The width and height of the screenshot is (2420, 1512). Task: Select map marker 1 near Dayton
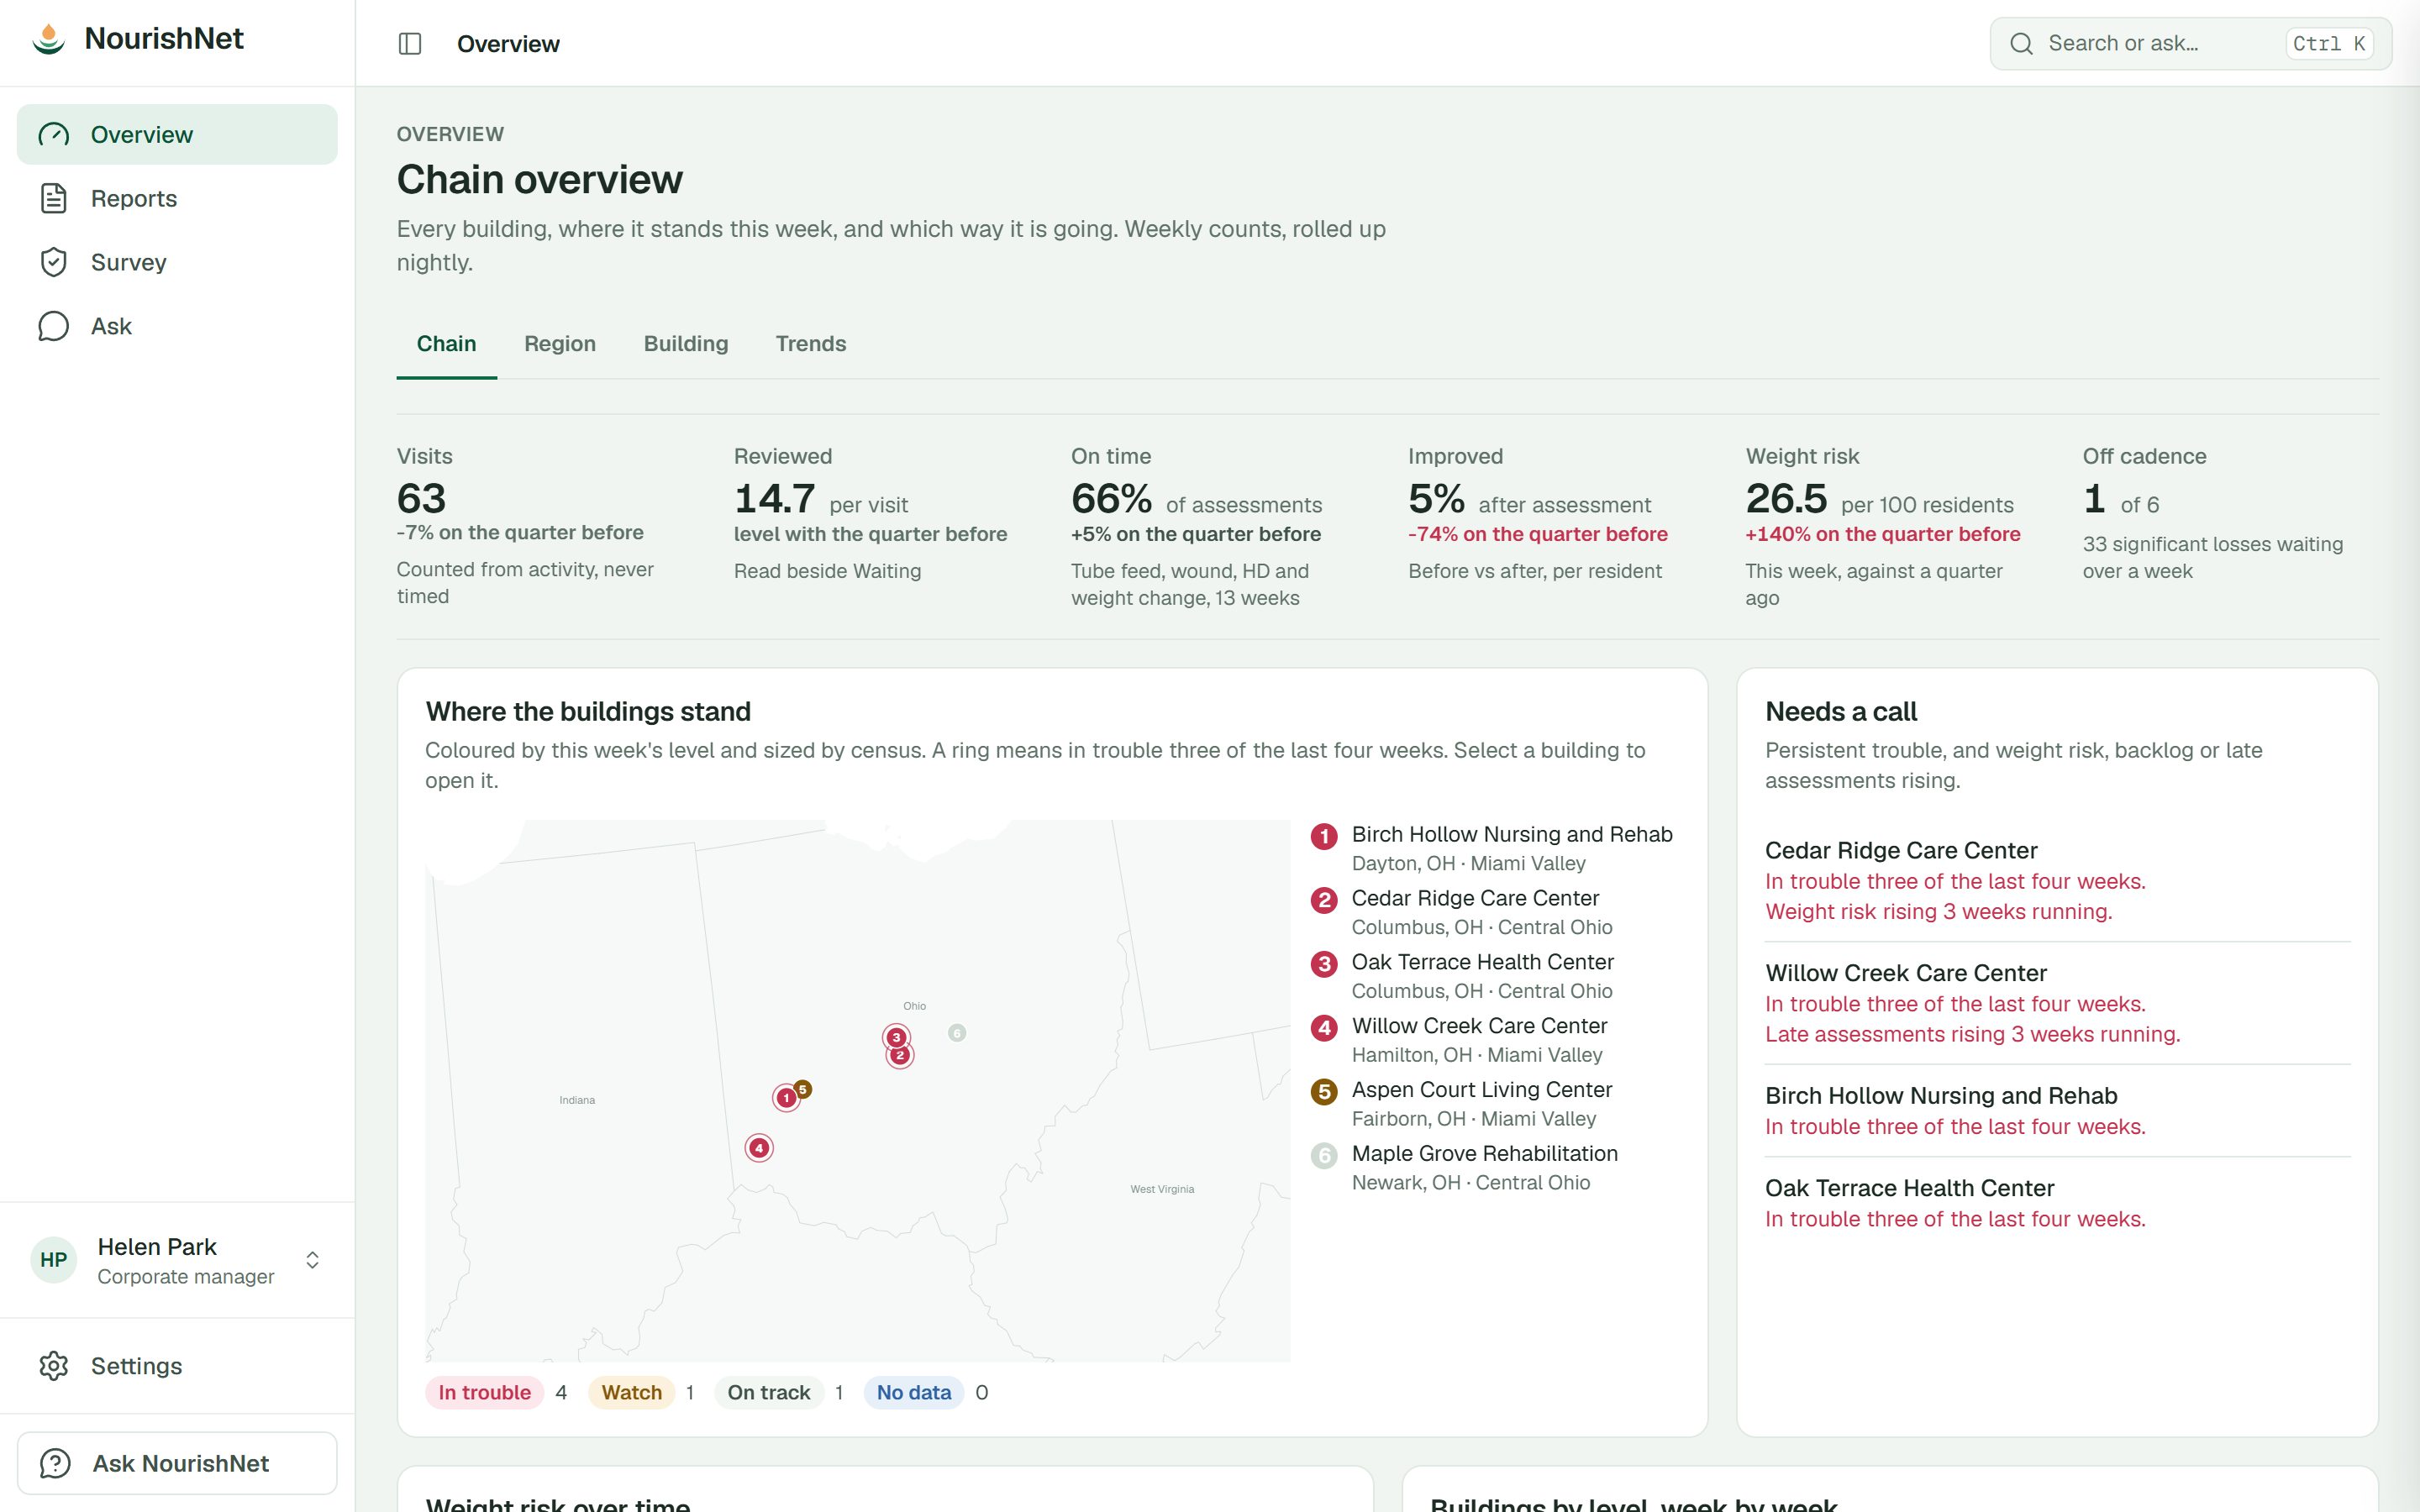click(786, 1098)
